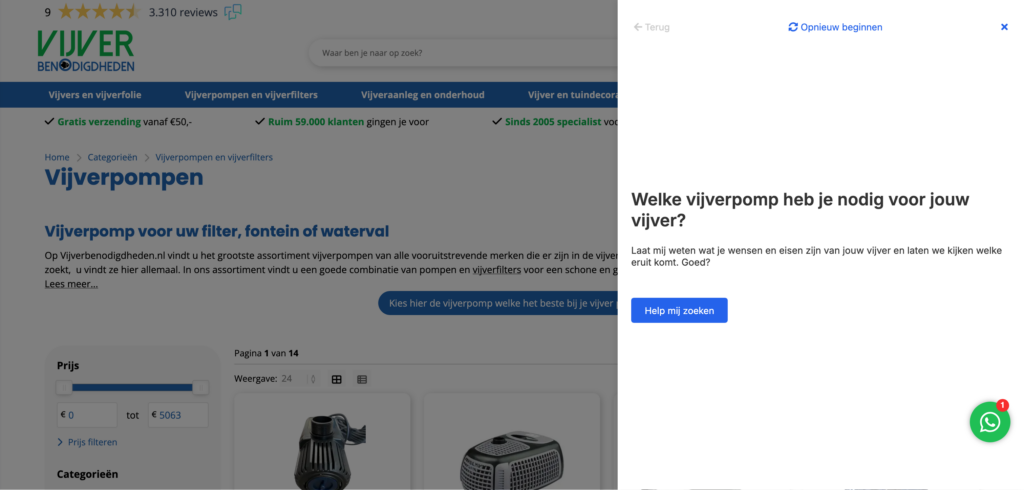This screenshot has height=490, width=1024.
Task: Click the Vijverbenodigdheden logo
Action: pos(85,51)
